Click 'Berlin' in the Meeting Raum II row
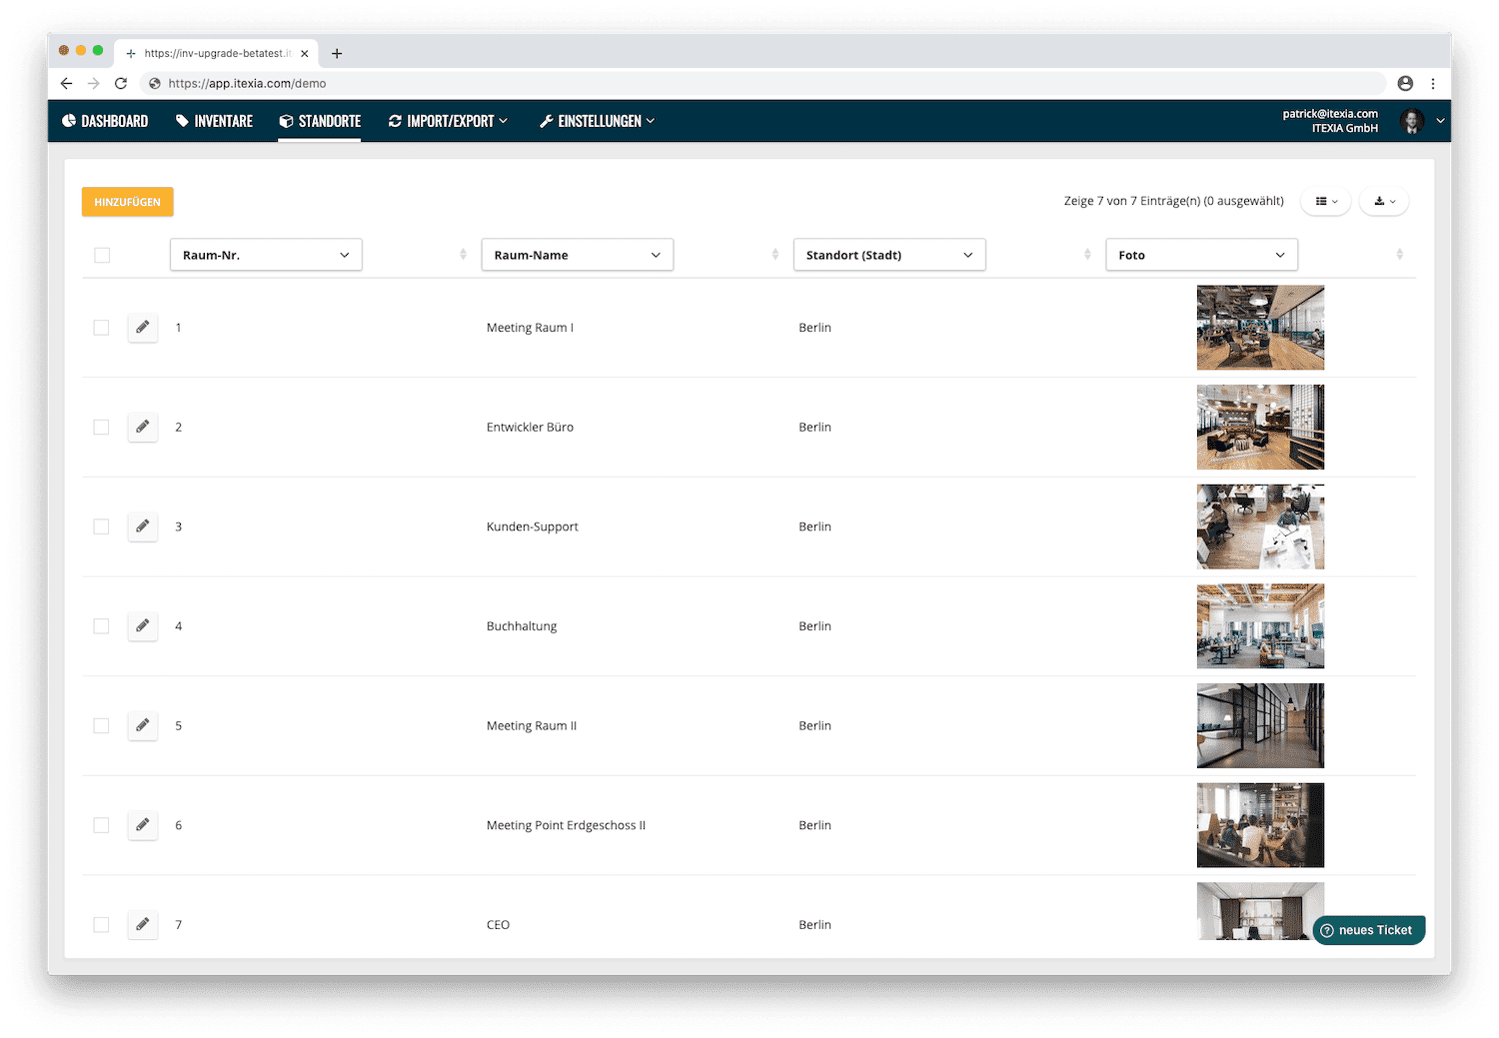The height and width of the screenshot is (1038, 1499). [x=815, y=726]
